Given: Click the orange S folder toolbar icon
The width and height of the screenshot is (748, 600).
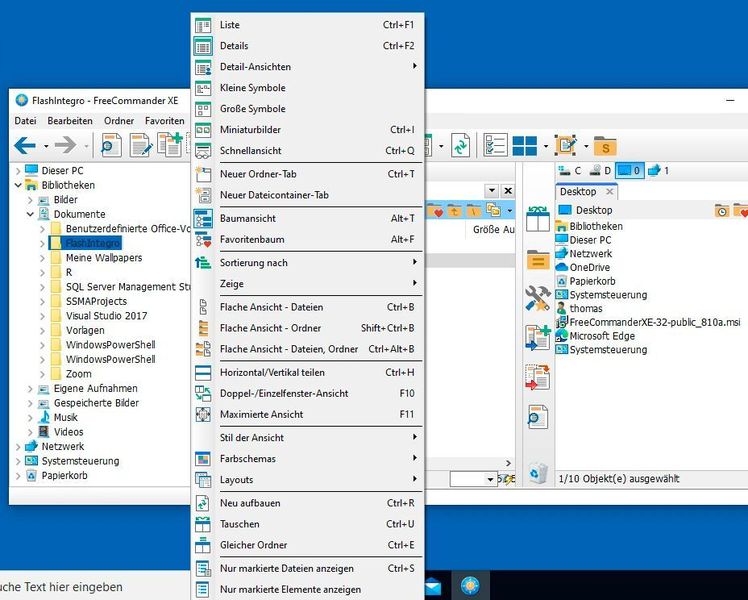Looking at the screenshot, I should (x=605, y=146).
